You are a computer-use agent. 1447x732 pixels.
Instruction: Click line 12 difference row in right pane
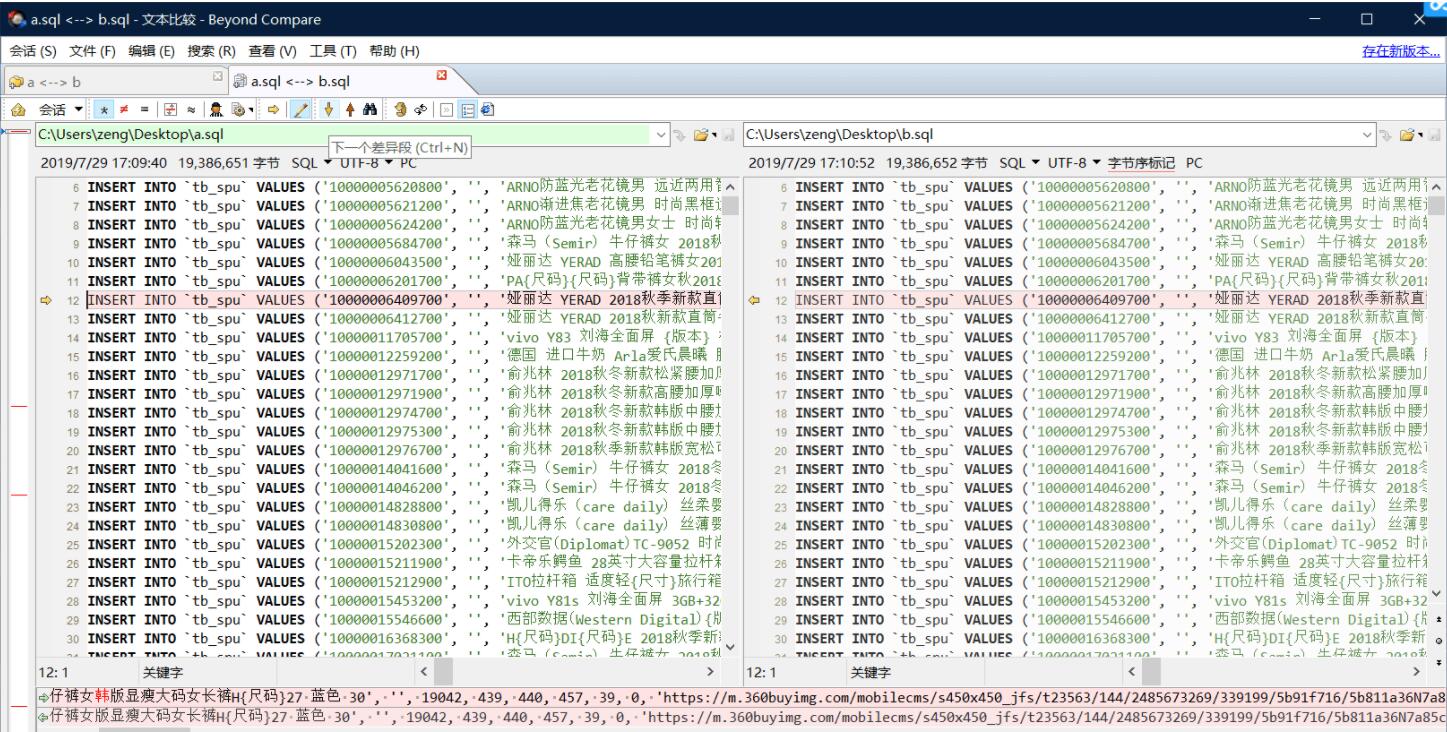pos(1113,298)
